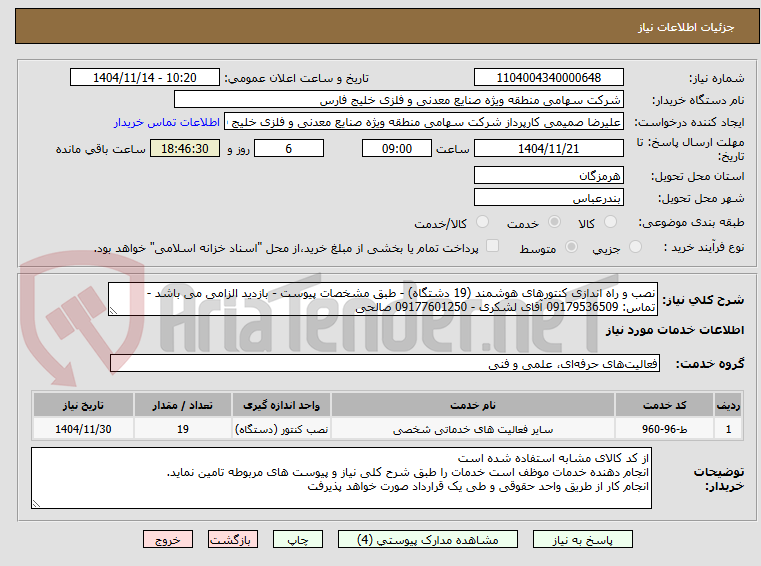Select the جزیی purchase type radio

click(635, 247)
